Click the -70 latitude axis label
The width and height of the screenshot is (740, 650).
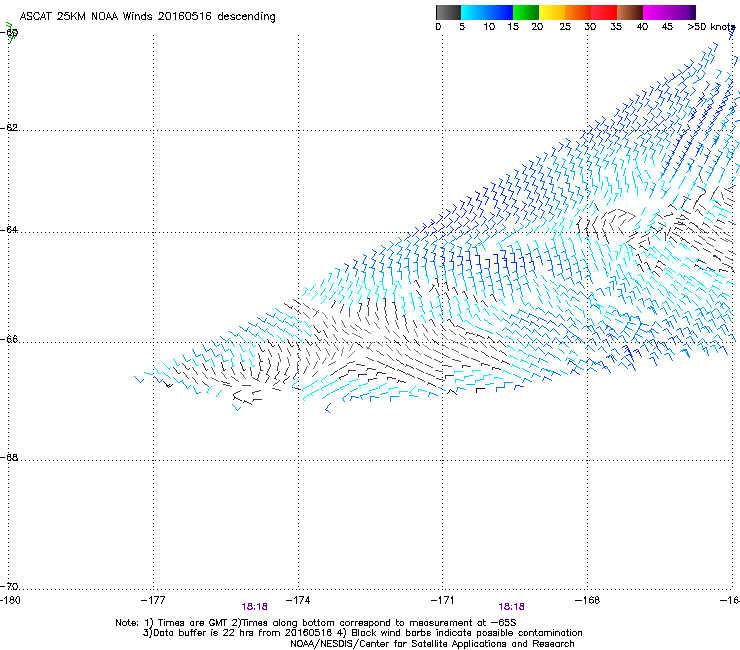(9, 586)
